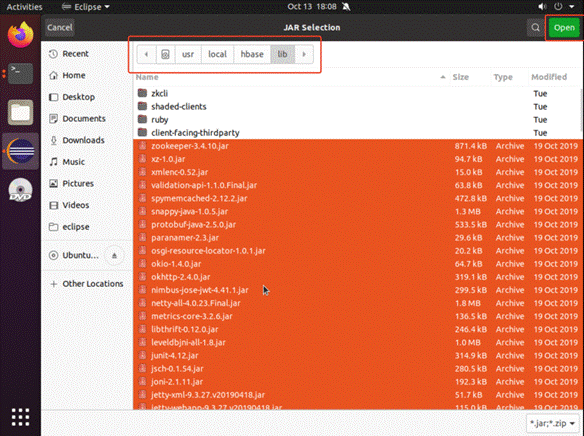Navigate to hbase in path bar
584x436 pixels.
coord(252,54)
